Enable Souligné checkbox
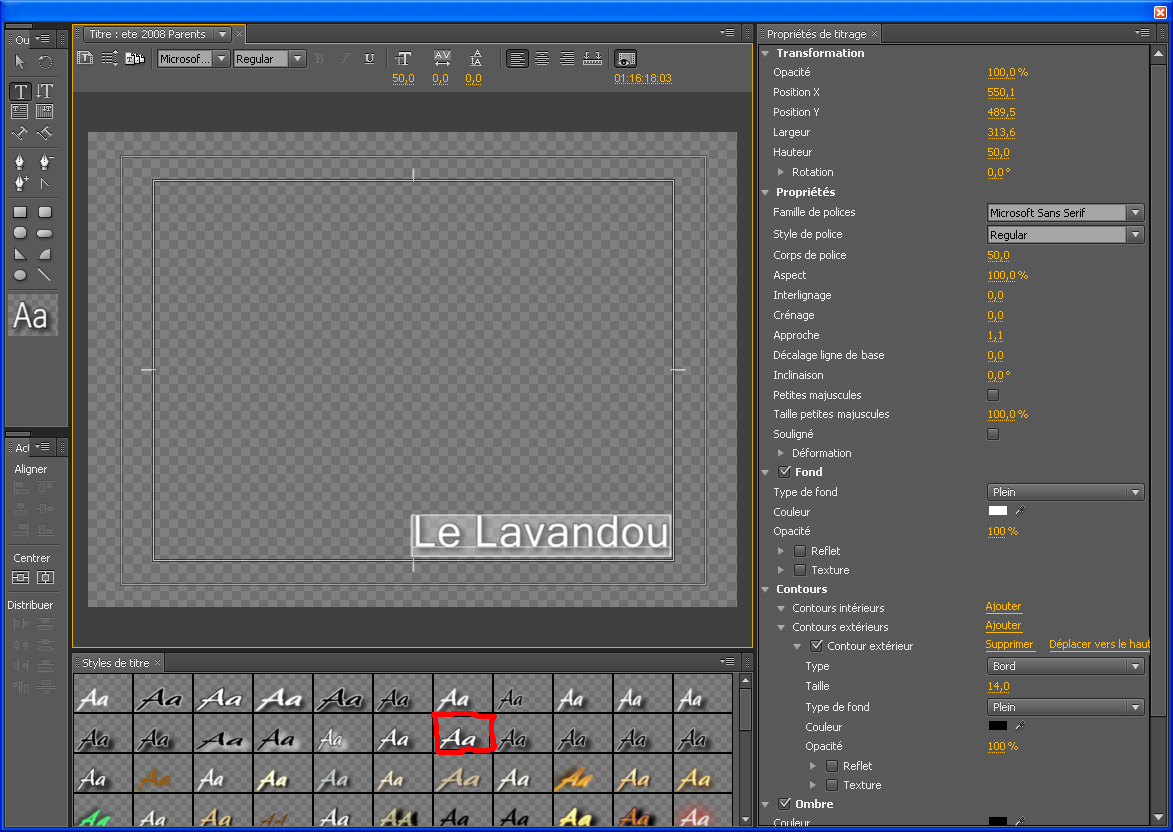1173x832 pixels. point(993,434)
